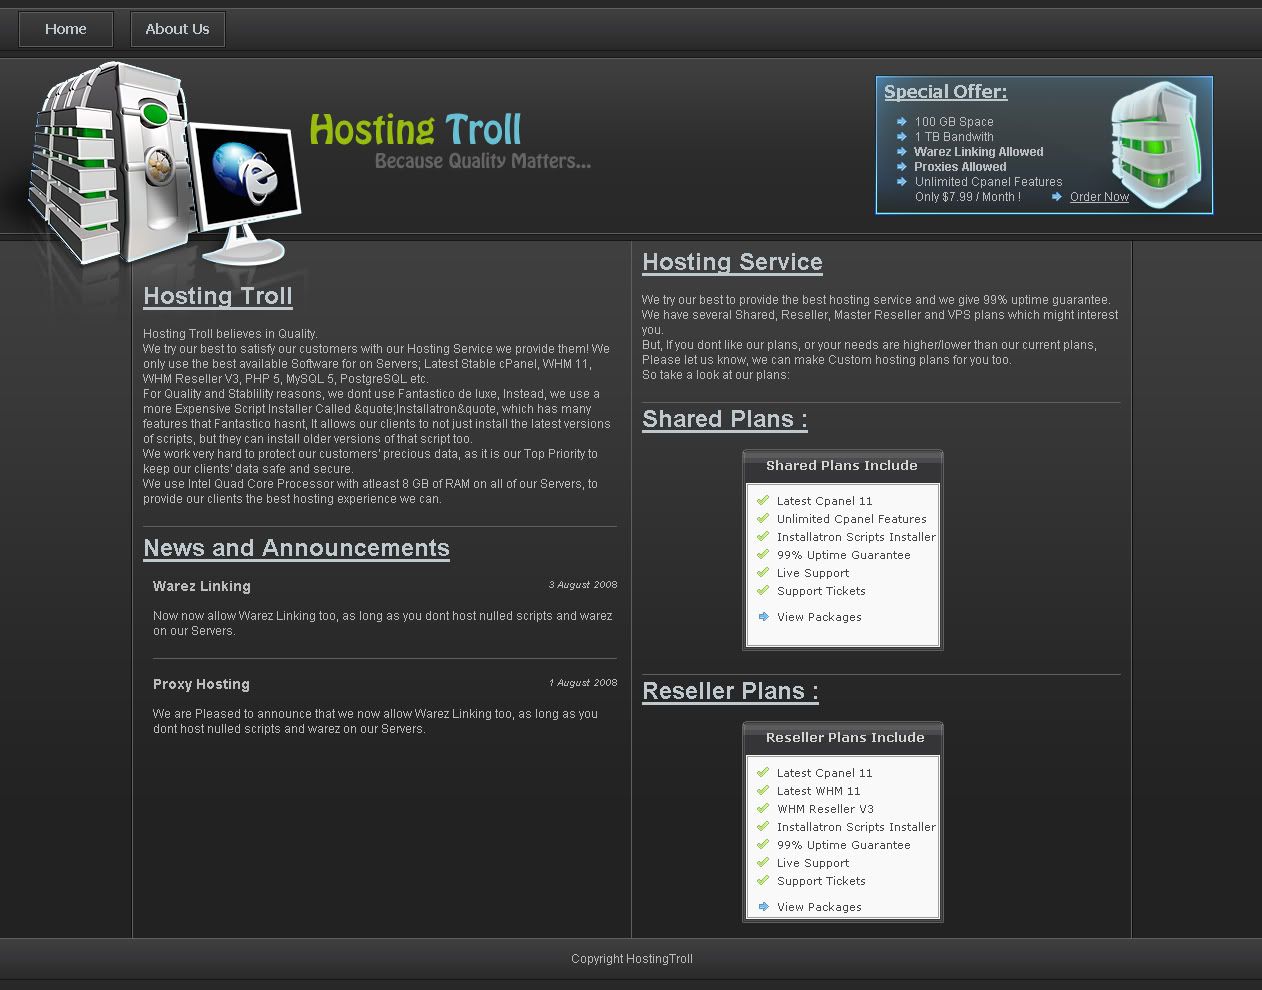Follow the Order Now link

click(x=1099, y=197)
